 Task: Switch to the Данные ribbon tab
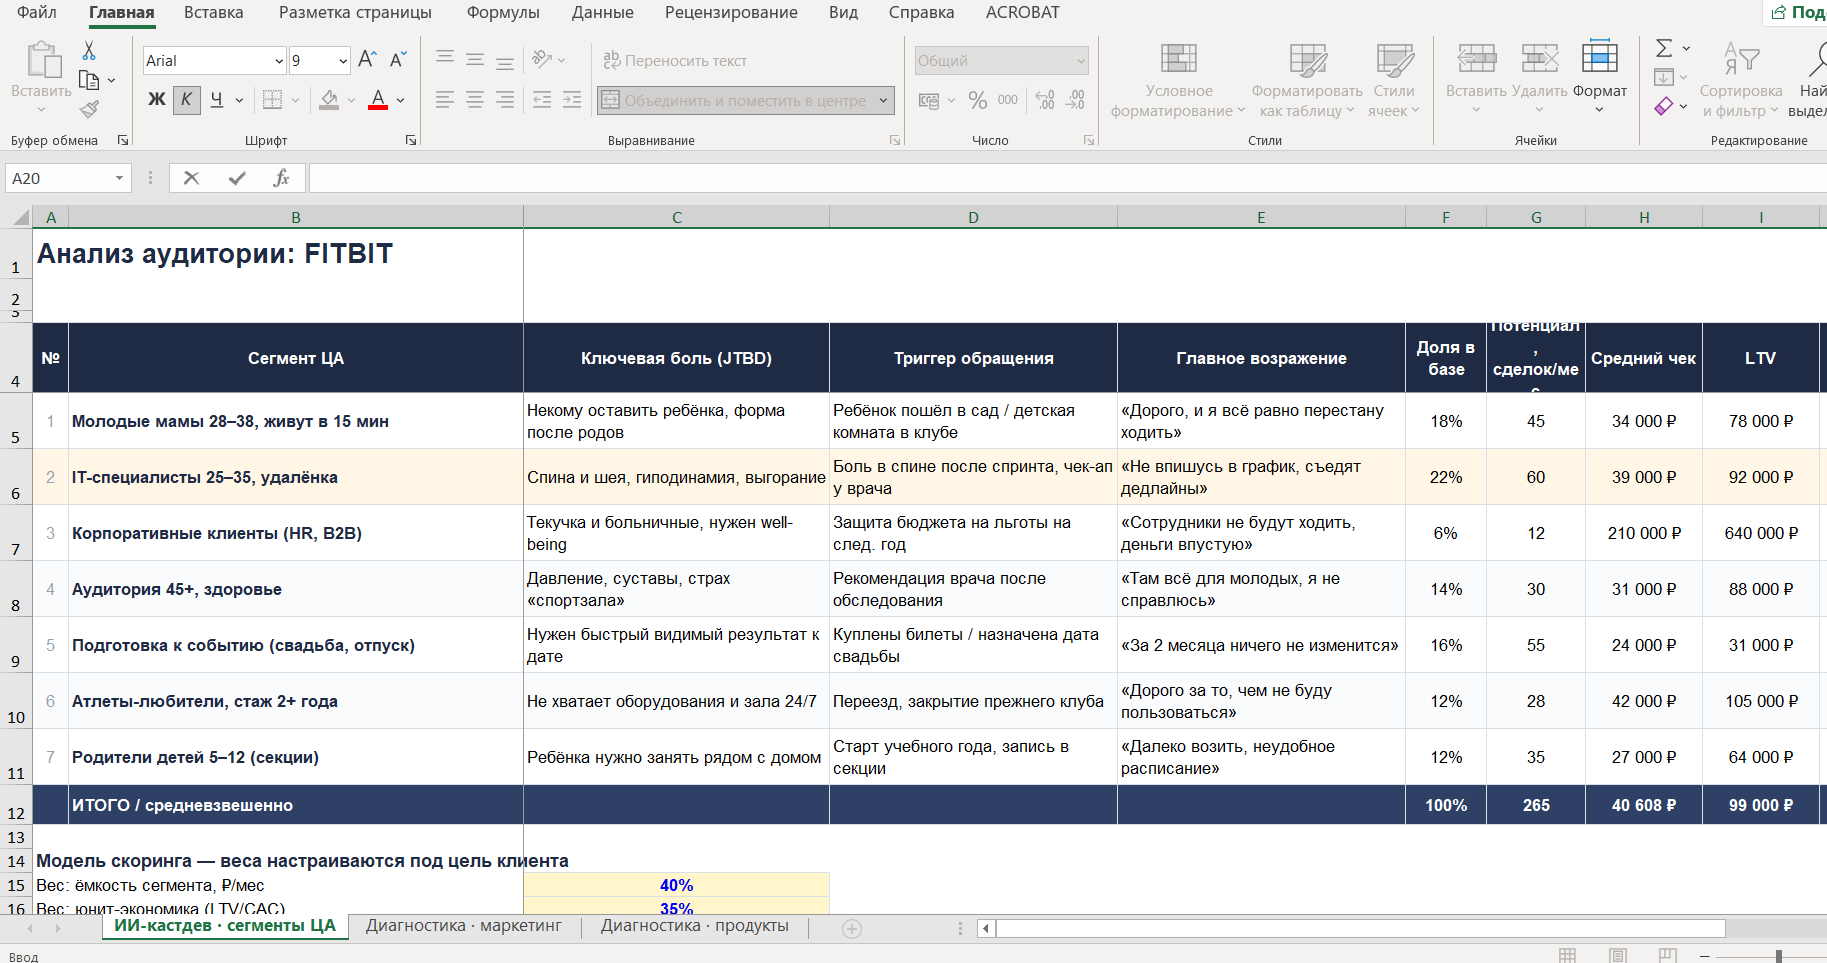pyautogui.click(x=603, y=12)
